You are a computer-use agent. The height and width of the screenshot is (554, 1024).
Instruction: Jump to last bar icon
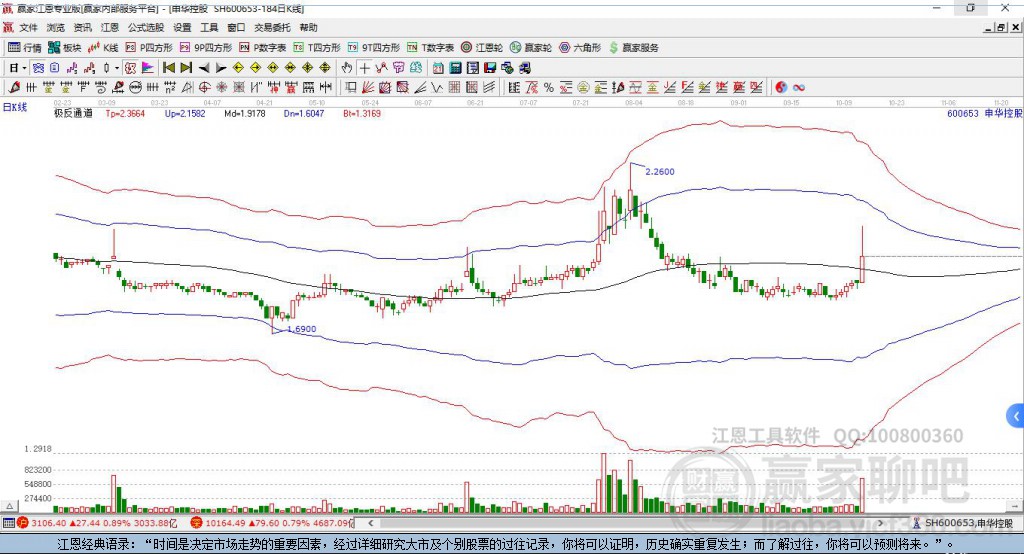click(x=186, y=68)
